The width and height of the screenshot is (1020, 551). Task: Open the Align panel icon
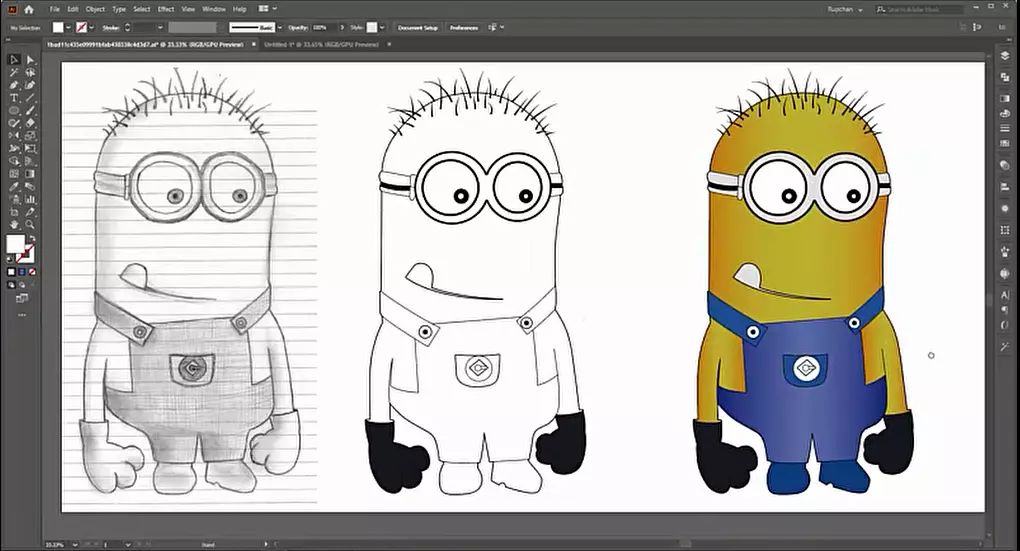tap(1004, 187)
